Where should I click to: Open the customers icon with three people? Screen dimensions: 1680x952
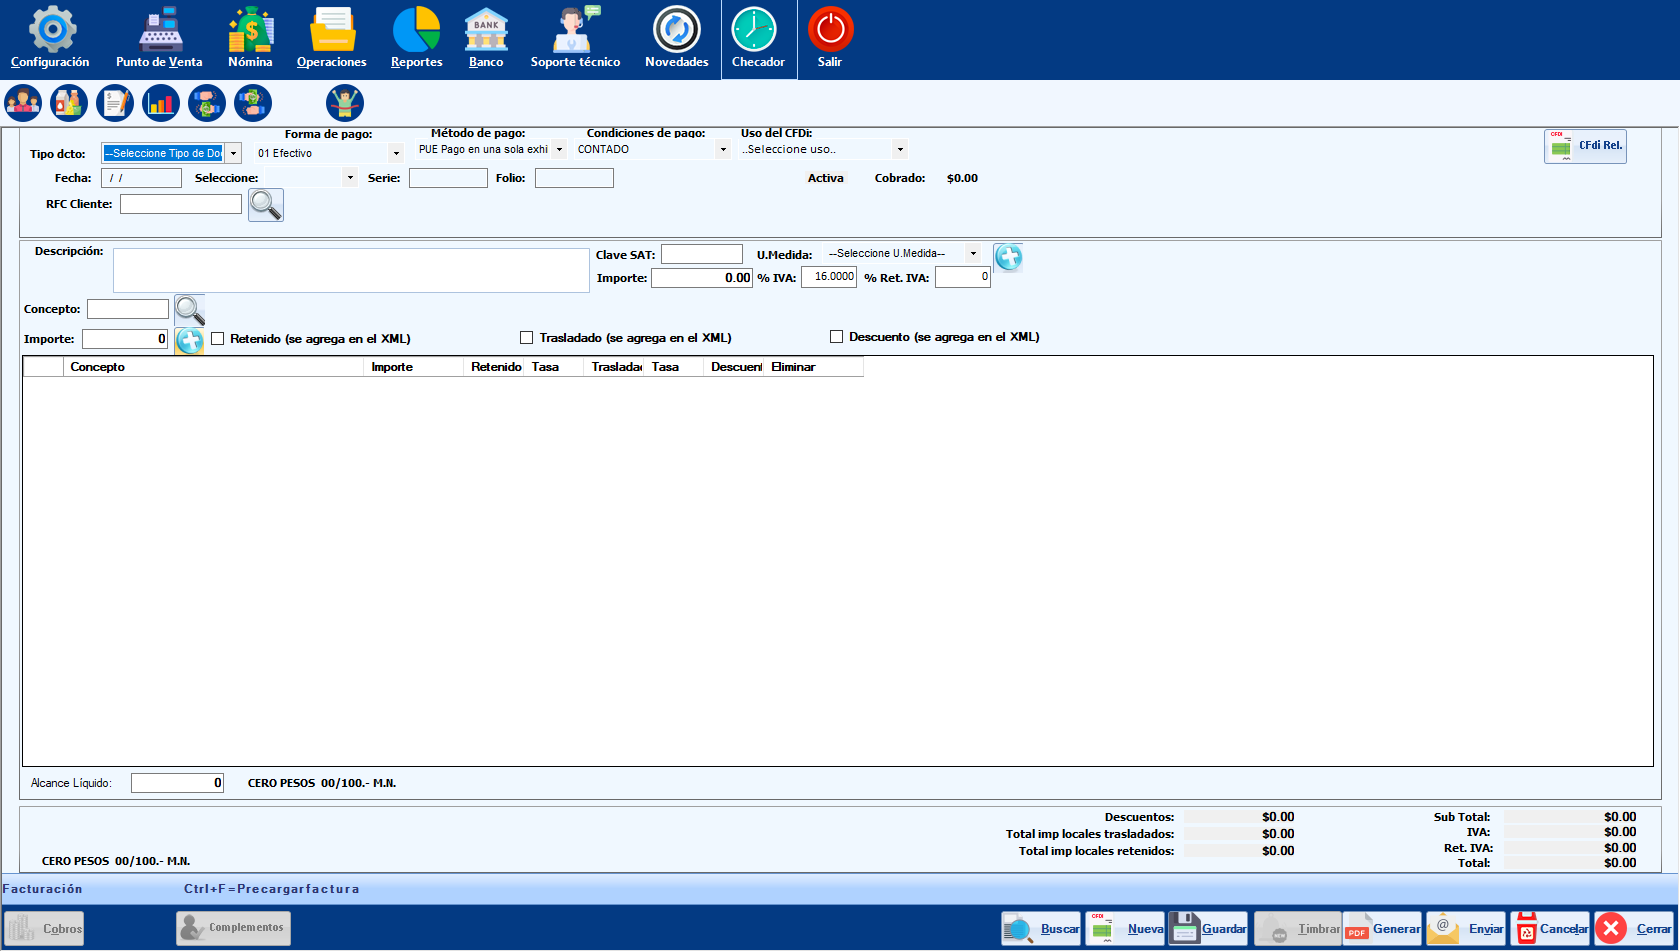point(23,103)
